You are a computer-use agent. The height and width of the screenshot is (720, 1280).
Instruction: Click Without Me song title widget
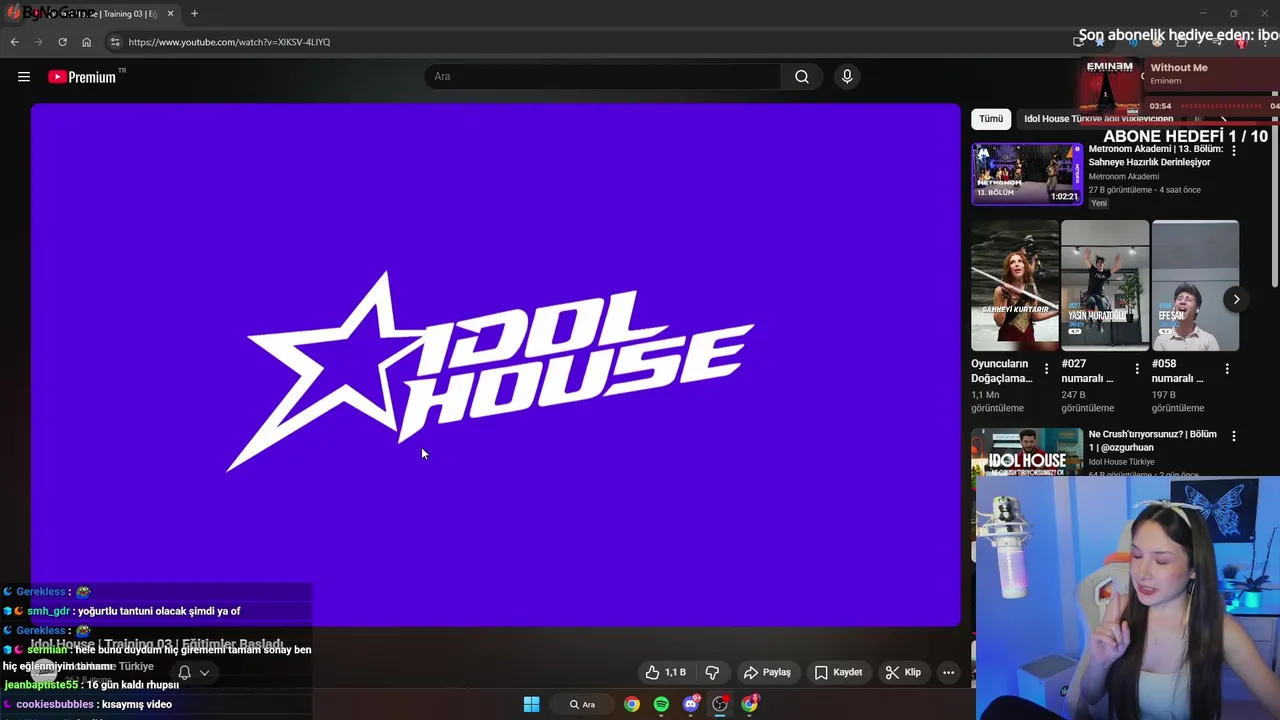(1179, 68)
